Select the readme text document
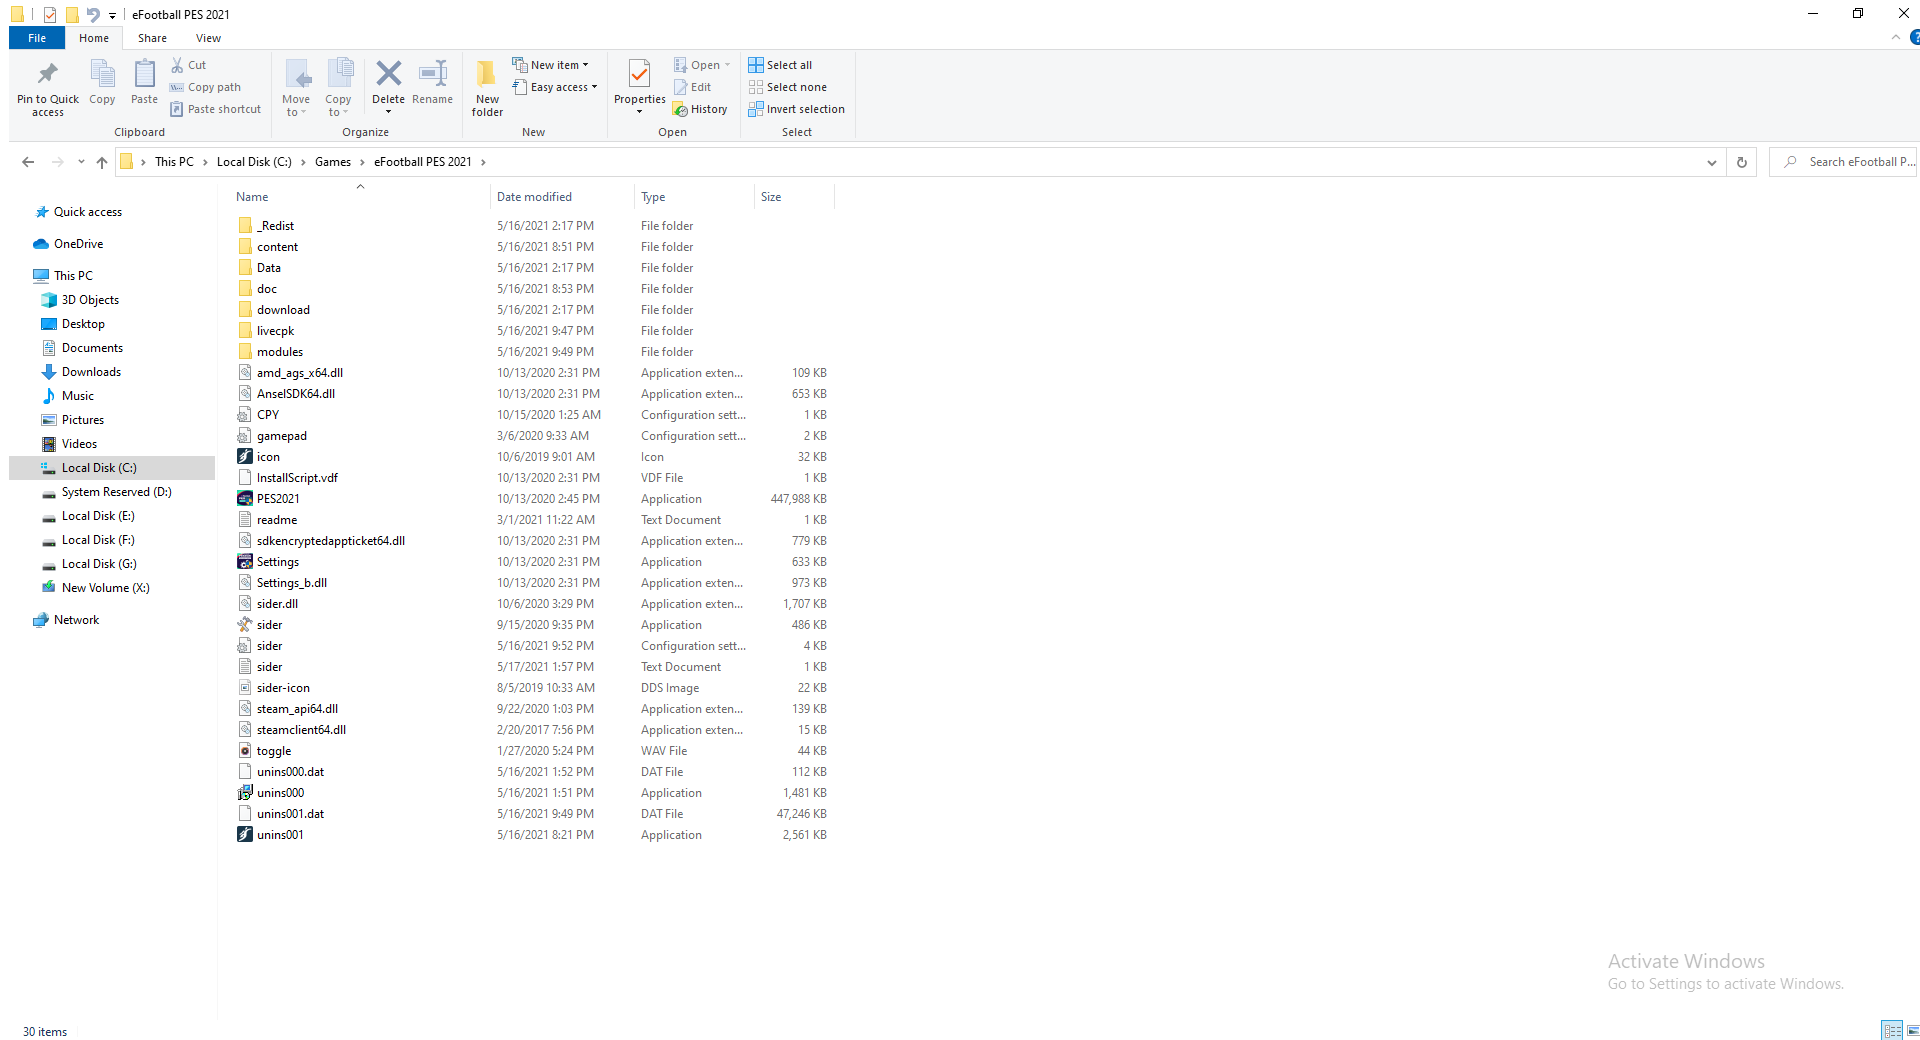Screen dimensions: 1920x1040 pos(267,520)
